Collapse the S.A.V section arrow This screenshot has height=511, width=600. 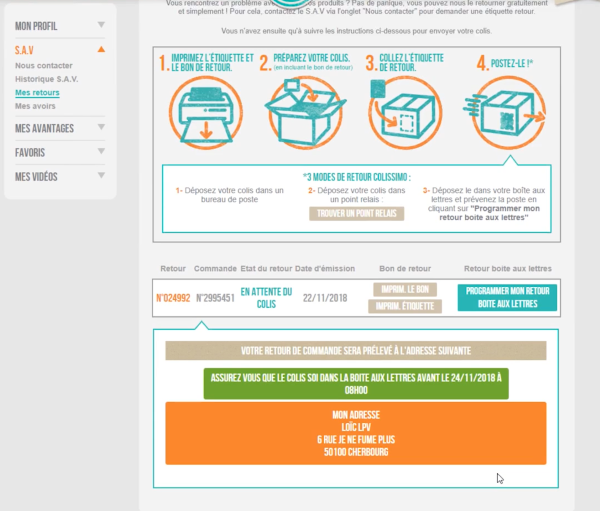click(x=101, y=49)
